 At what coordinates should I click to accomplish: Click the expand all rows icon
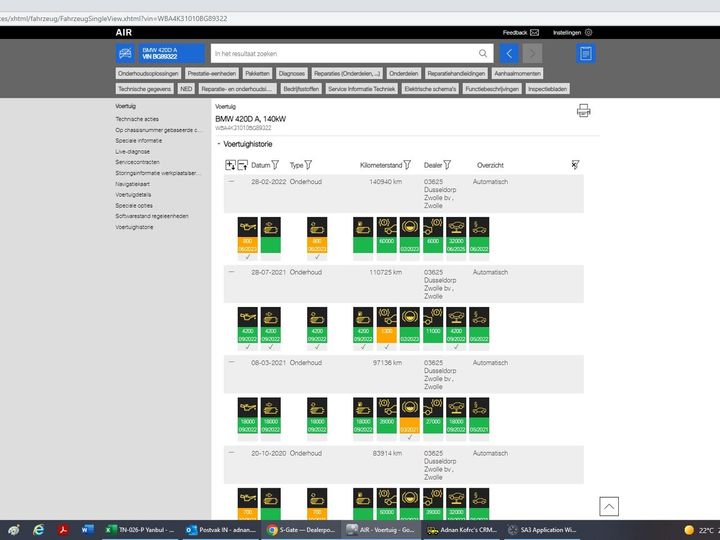pyautogui.click(x=230, y=165)
